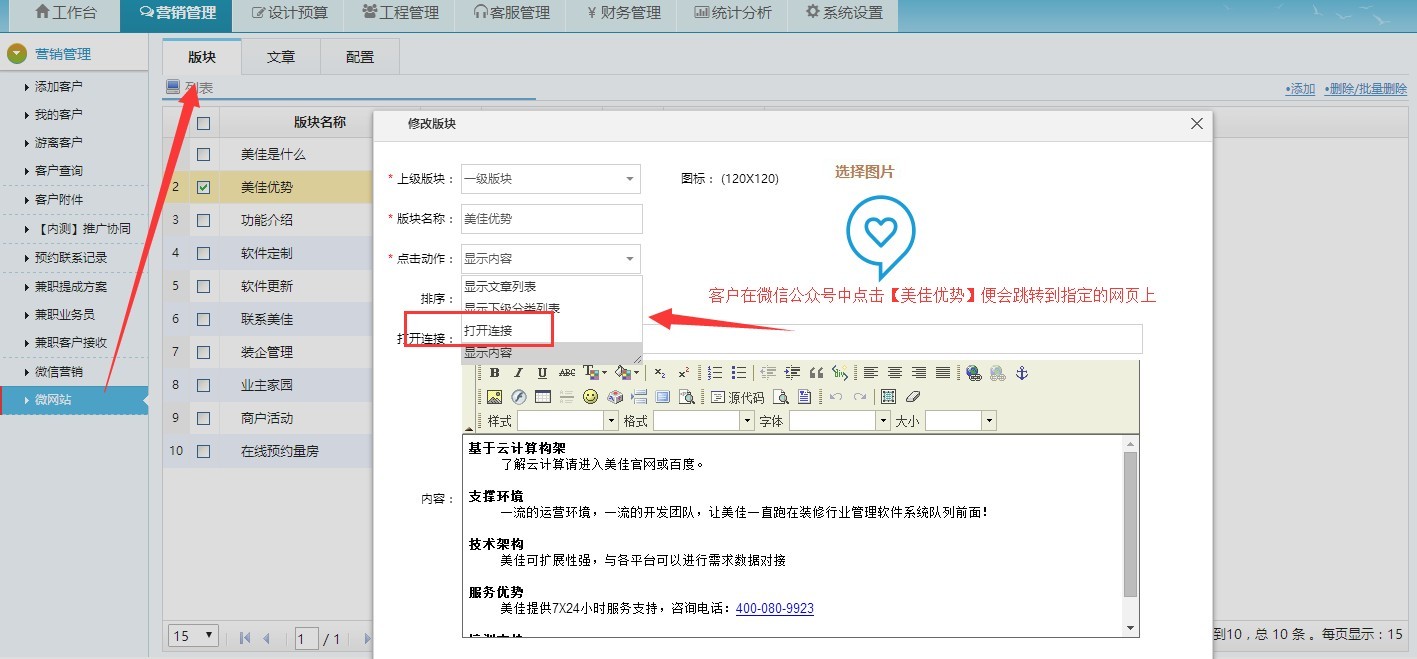
Task: Open the page size selector showing 15
Action: coord(192,636)
